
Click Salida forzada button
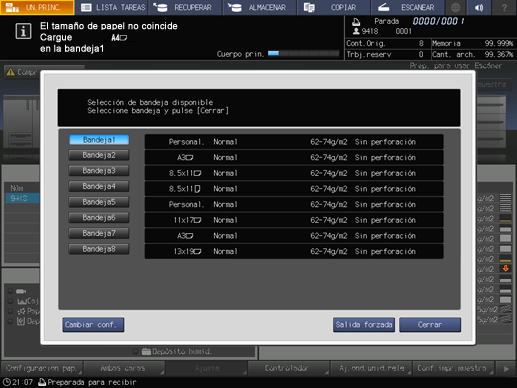364,325
